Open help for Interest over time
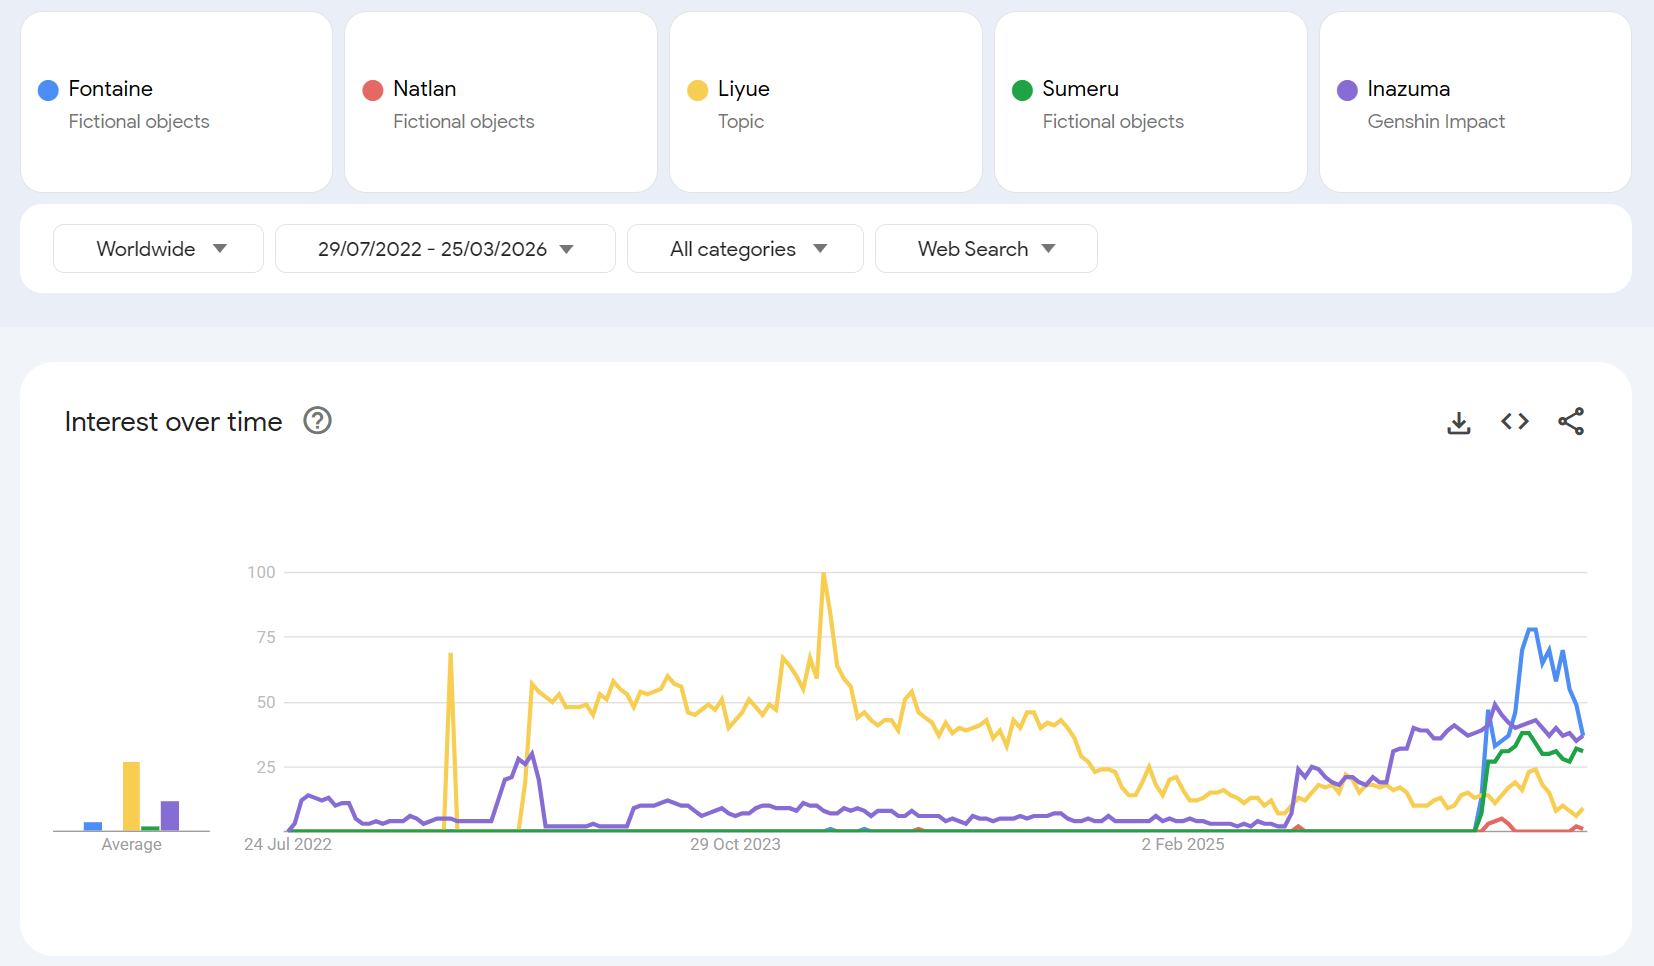The height and width of the screenshot is (966, 1654). click(317, 421)
